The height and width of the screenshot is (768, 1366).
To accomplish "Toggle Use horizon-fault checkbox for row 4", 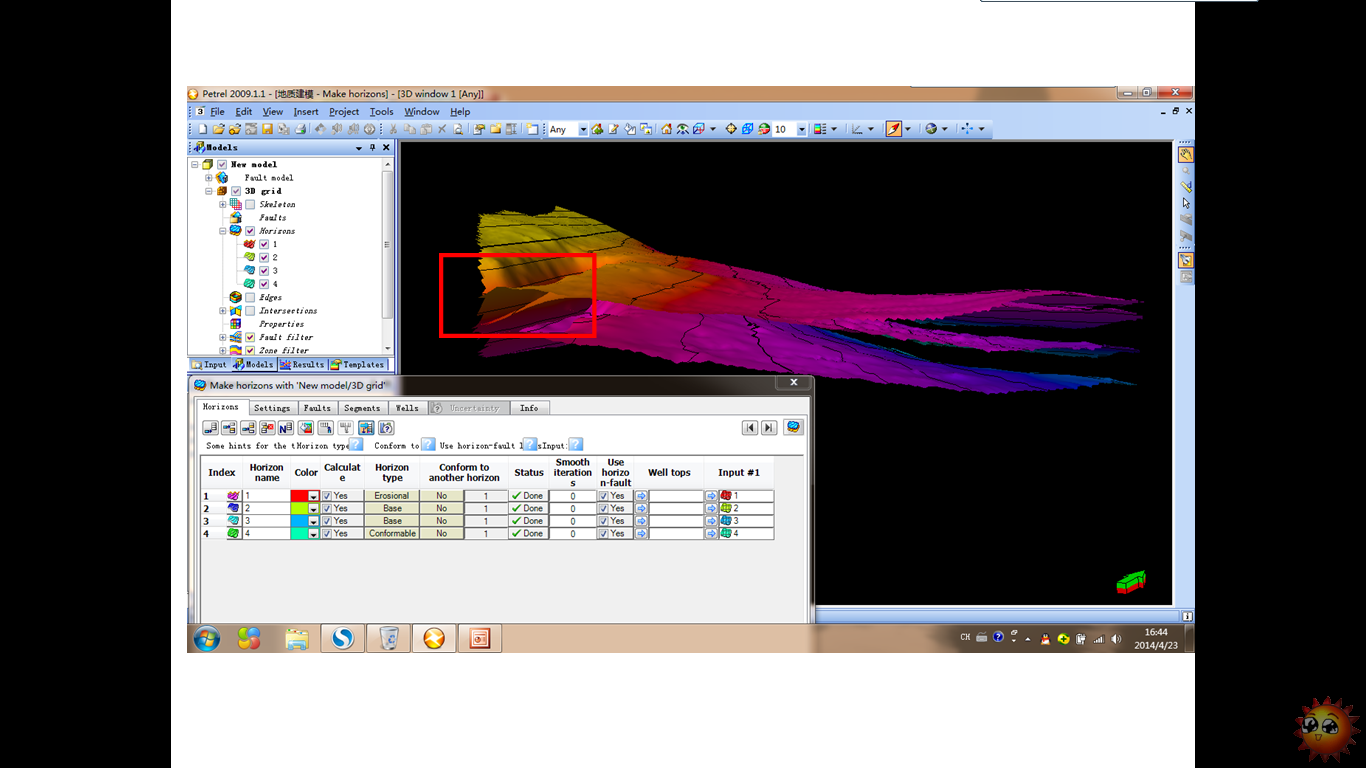I will [x=603, y=534].
